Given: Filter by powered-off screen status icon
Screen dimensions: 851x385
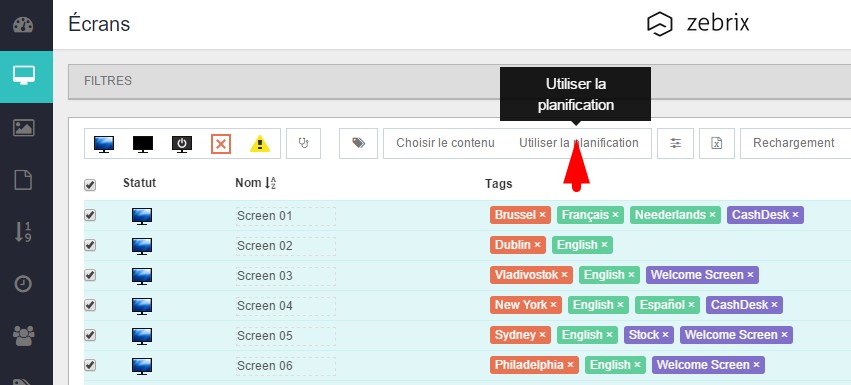Looking at the screenshot, I should coord(182,144).
